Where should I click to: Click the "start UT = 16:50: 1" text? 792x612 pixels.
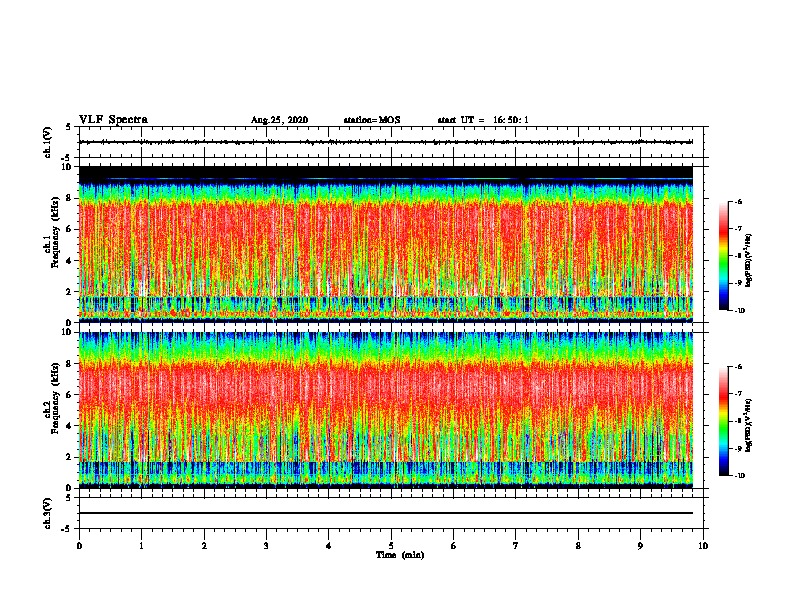(x=483, y=120)
